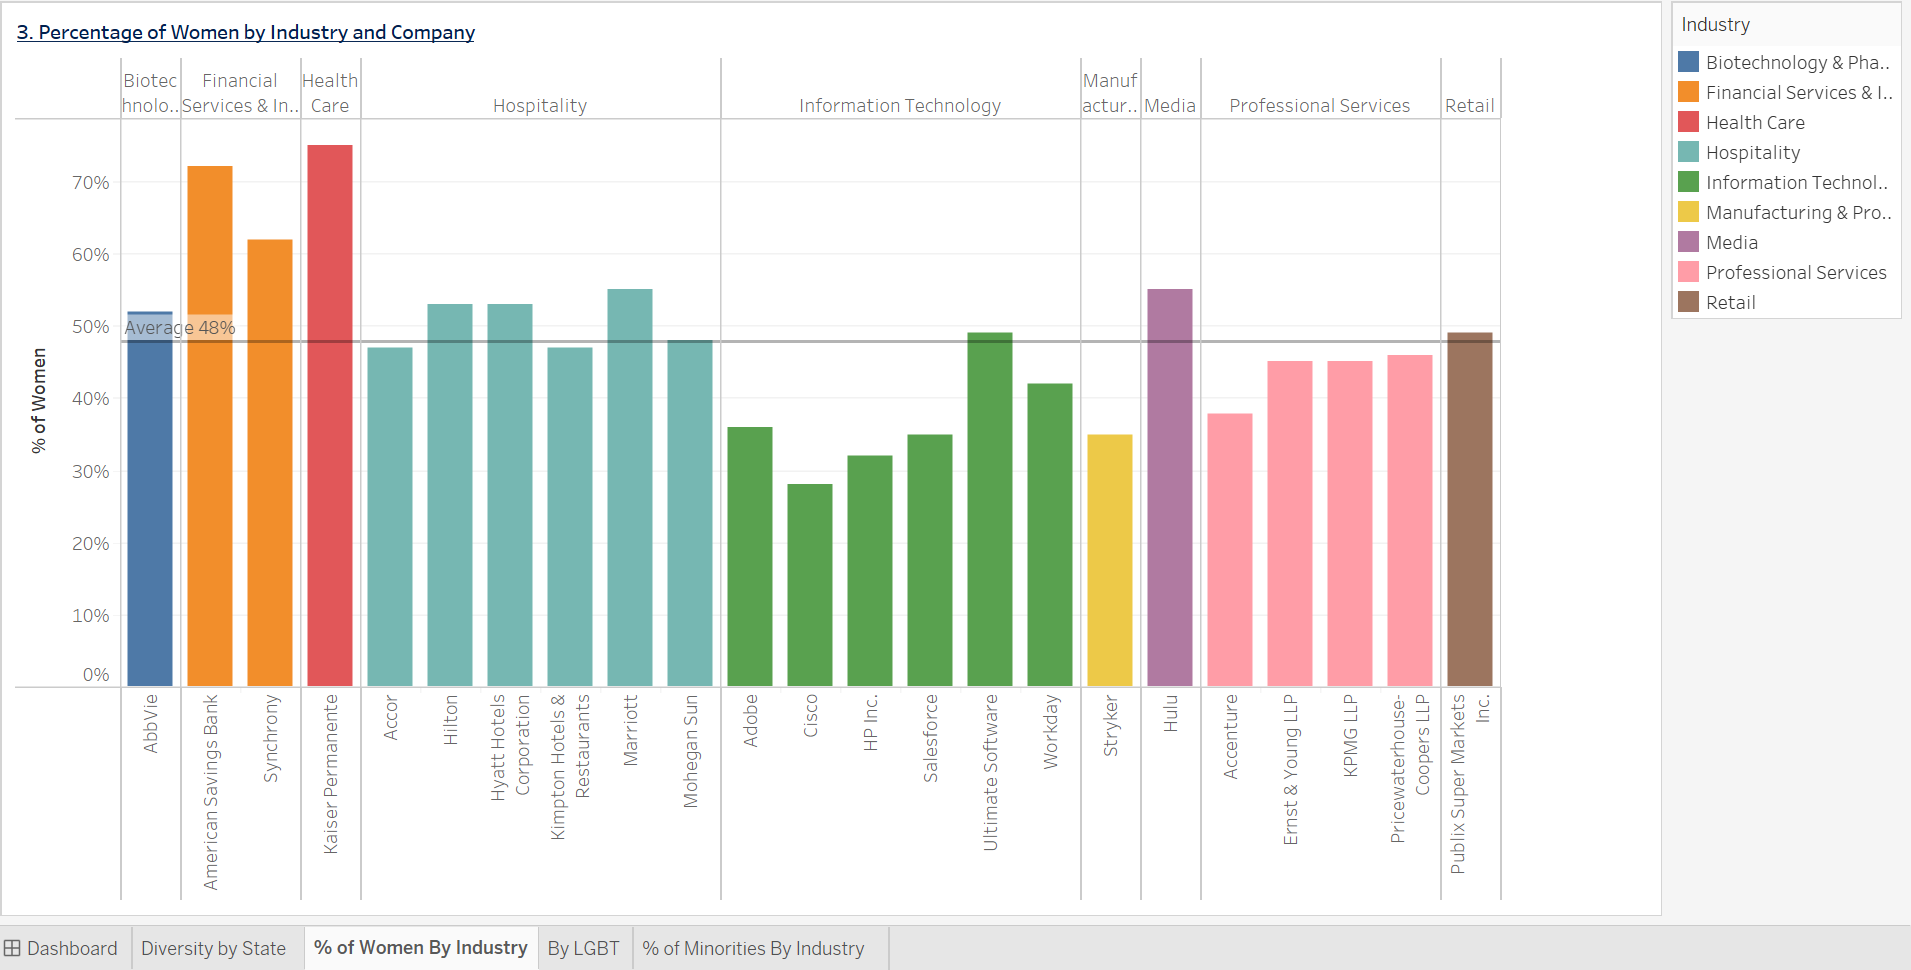Screen dimensions: 1911x970
Task: Select the Cisco bar
Action: (810, 585)
